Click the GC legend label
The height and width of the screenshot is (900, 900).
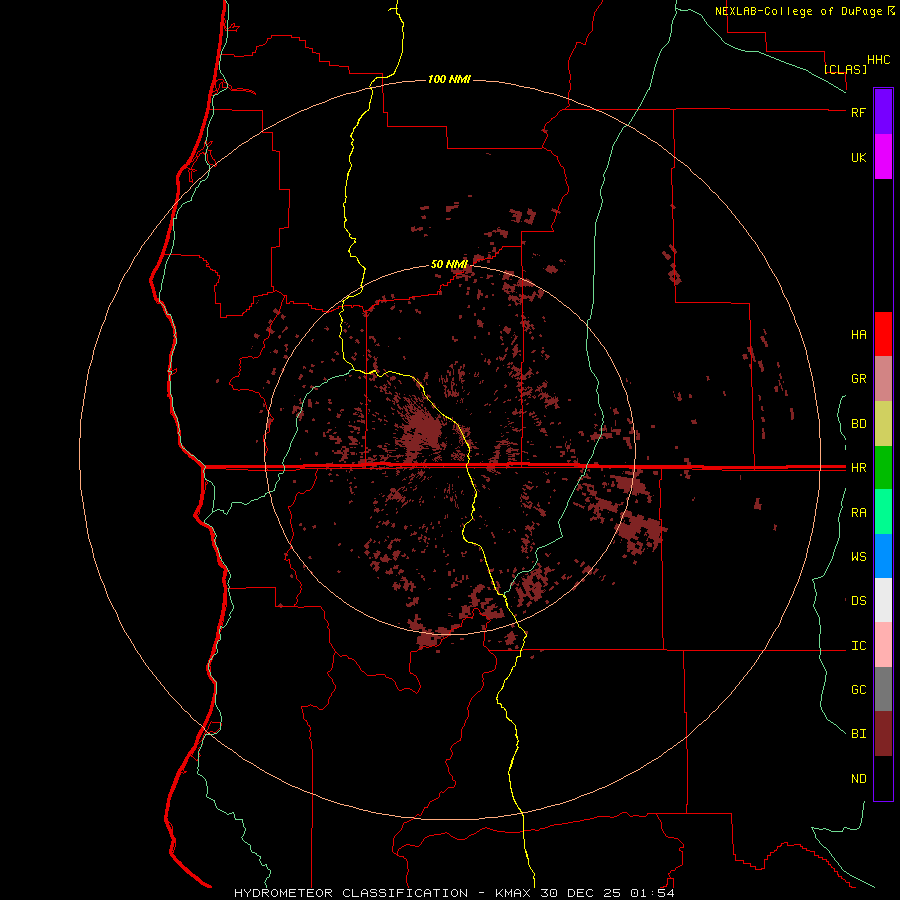click(858, 690)
